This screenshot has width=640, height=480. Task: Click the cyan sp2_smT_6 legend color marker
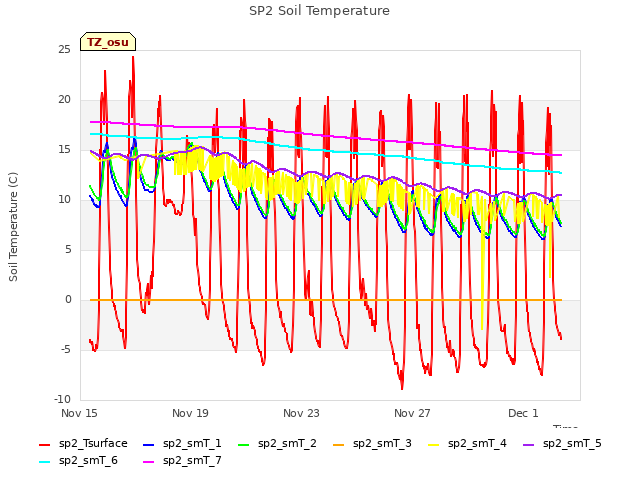(x=44, y=462)
